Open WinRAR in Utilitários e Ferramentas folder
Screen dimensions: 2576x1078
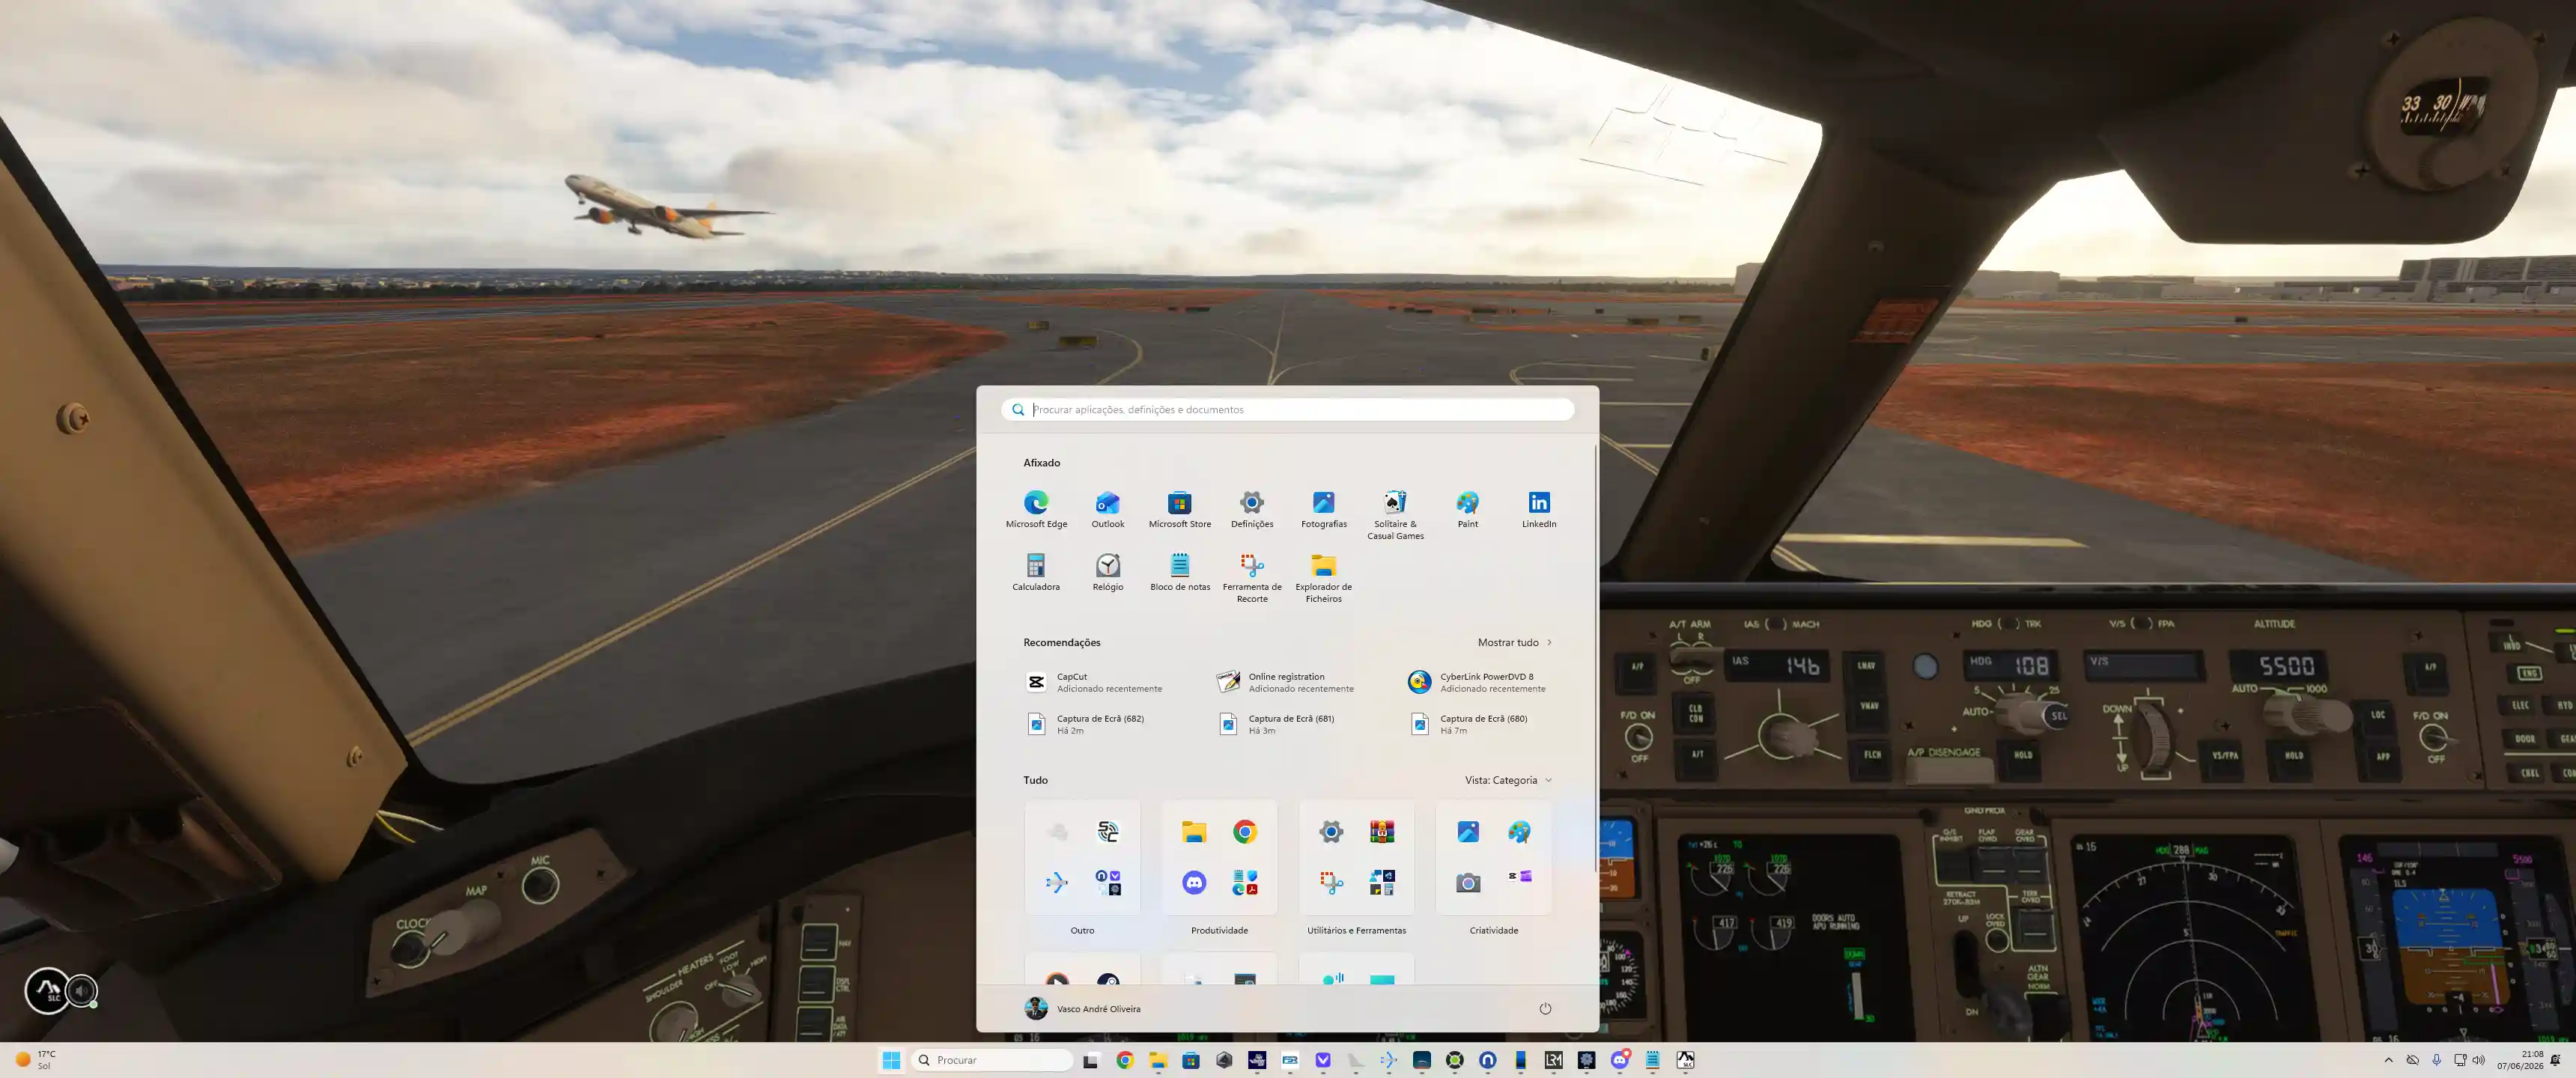coord(1382,832)
